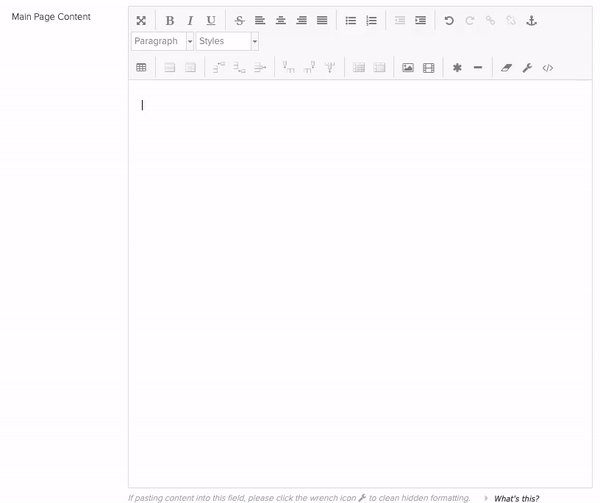This screenshot has height=503, width=600.
Task: Open the Styles dropdown
Action: (x=227, y=41)
